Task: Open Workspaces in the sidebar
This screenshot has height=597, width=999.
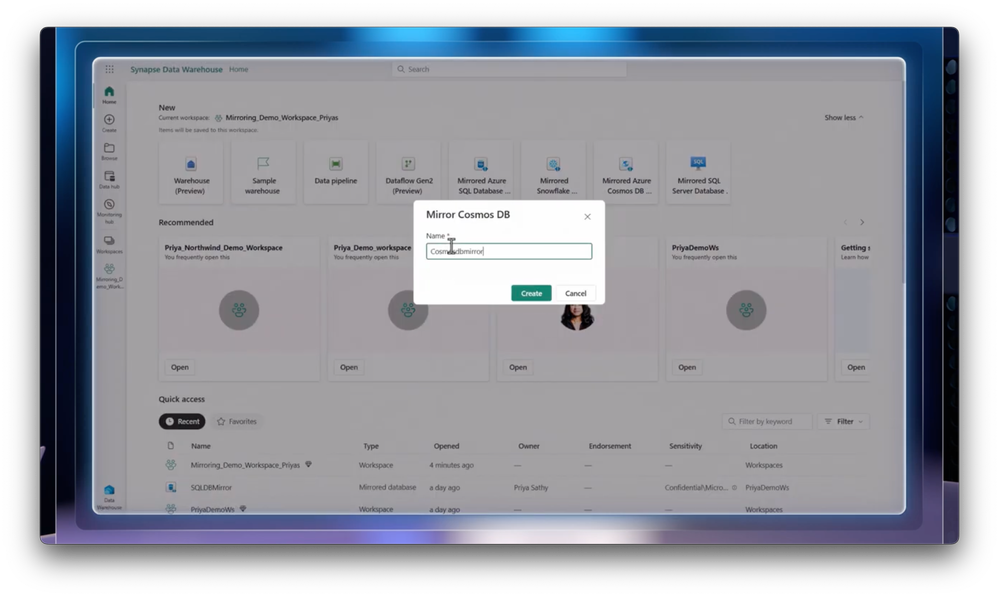Action: (110, 244)
